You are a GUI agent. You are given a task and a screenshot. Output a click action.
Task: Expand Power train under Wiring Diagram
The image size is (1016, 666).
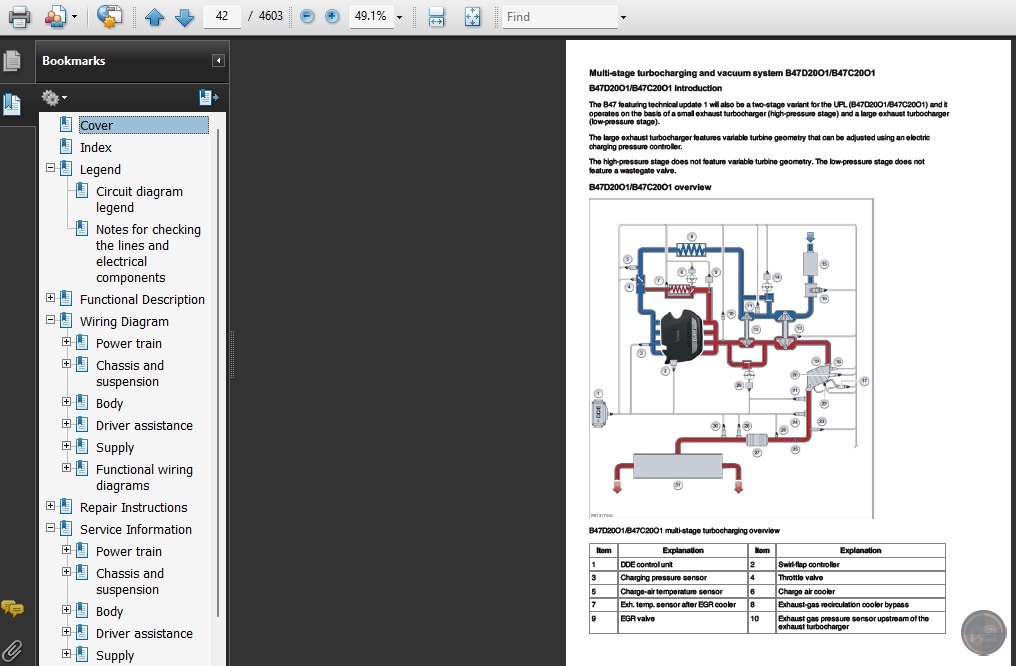click(x=66, y=341)
